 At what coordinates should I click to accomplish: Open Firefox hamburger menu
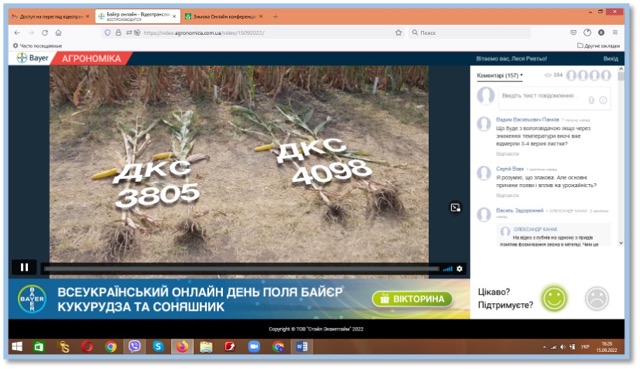pos(615,32)
